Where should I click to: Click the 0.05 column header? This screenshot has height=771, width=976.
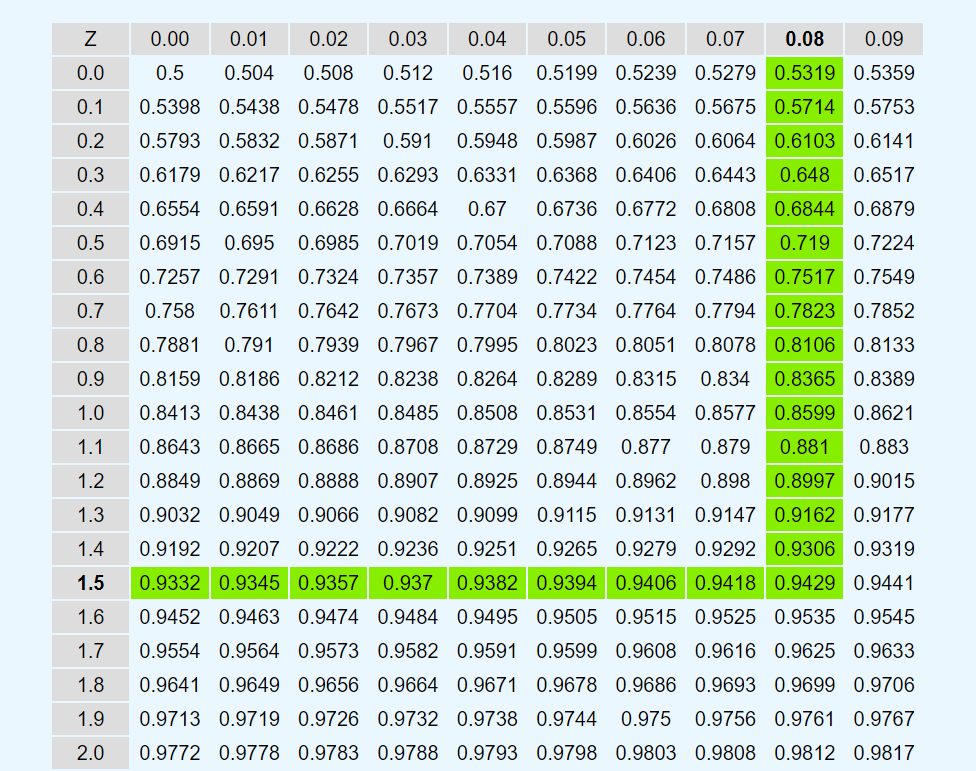pyautogui.click(x=566, y=39)
